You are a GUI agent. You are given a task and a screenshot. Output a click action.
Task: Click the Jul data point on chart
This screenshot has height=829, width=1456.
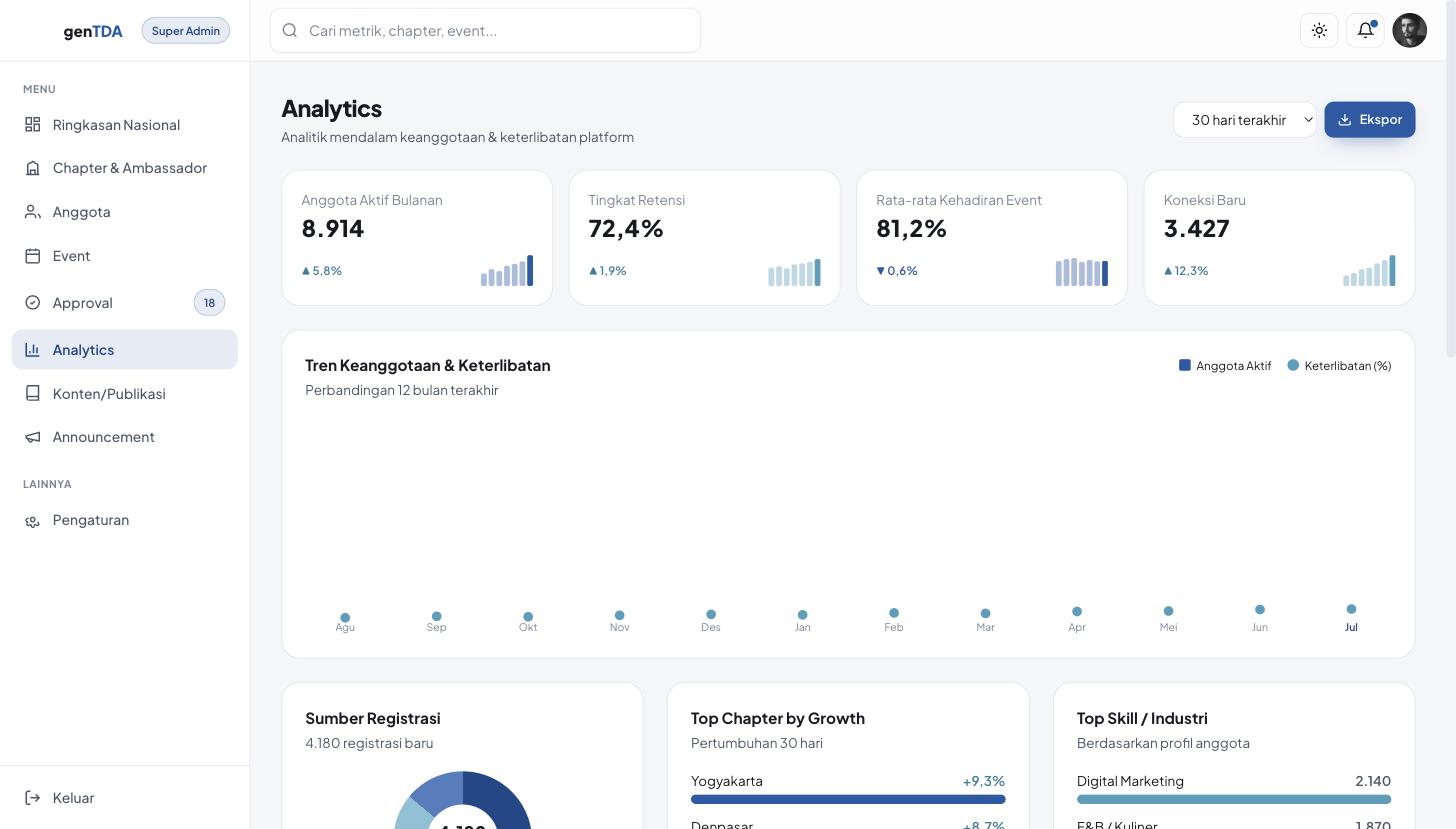pos(1351,609)
